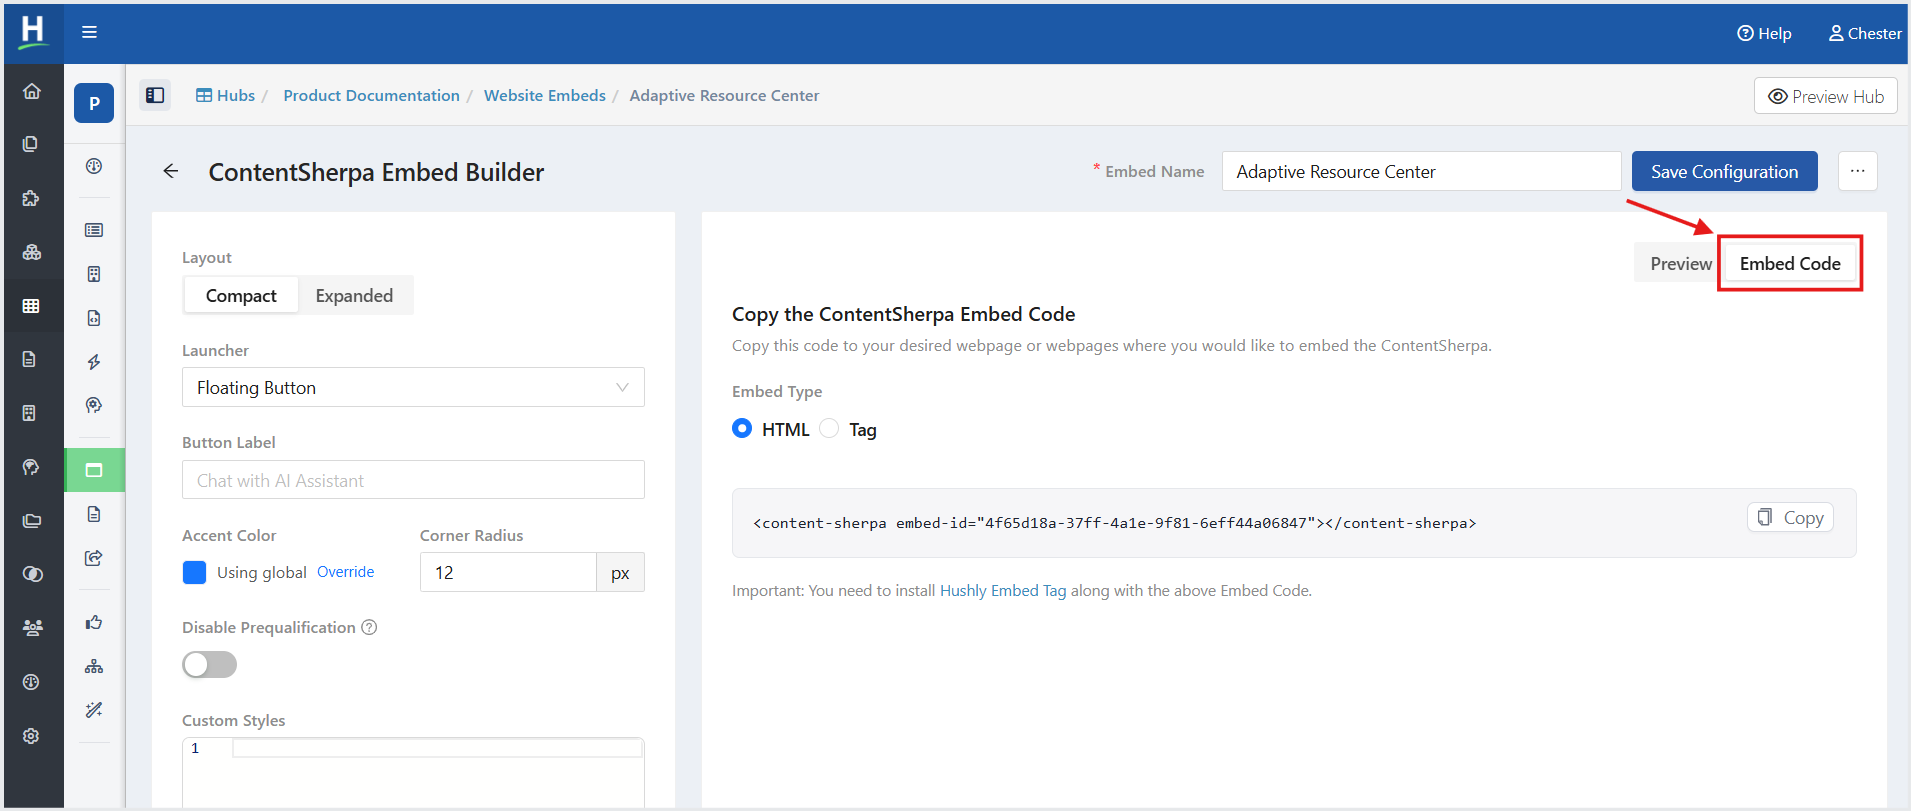Focus the Button Label input field
The image size is (1911, 811).
pyautogui.click(x=413, y=480)
